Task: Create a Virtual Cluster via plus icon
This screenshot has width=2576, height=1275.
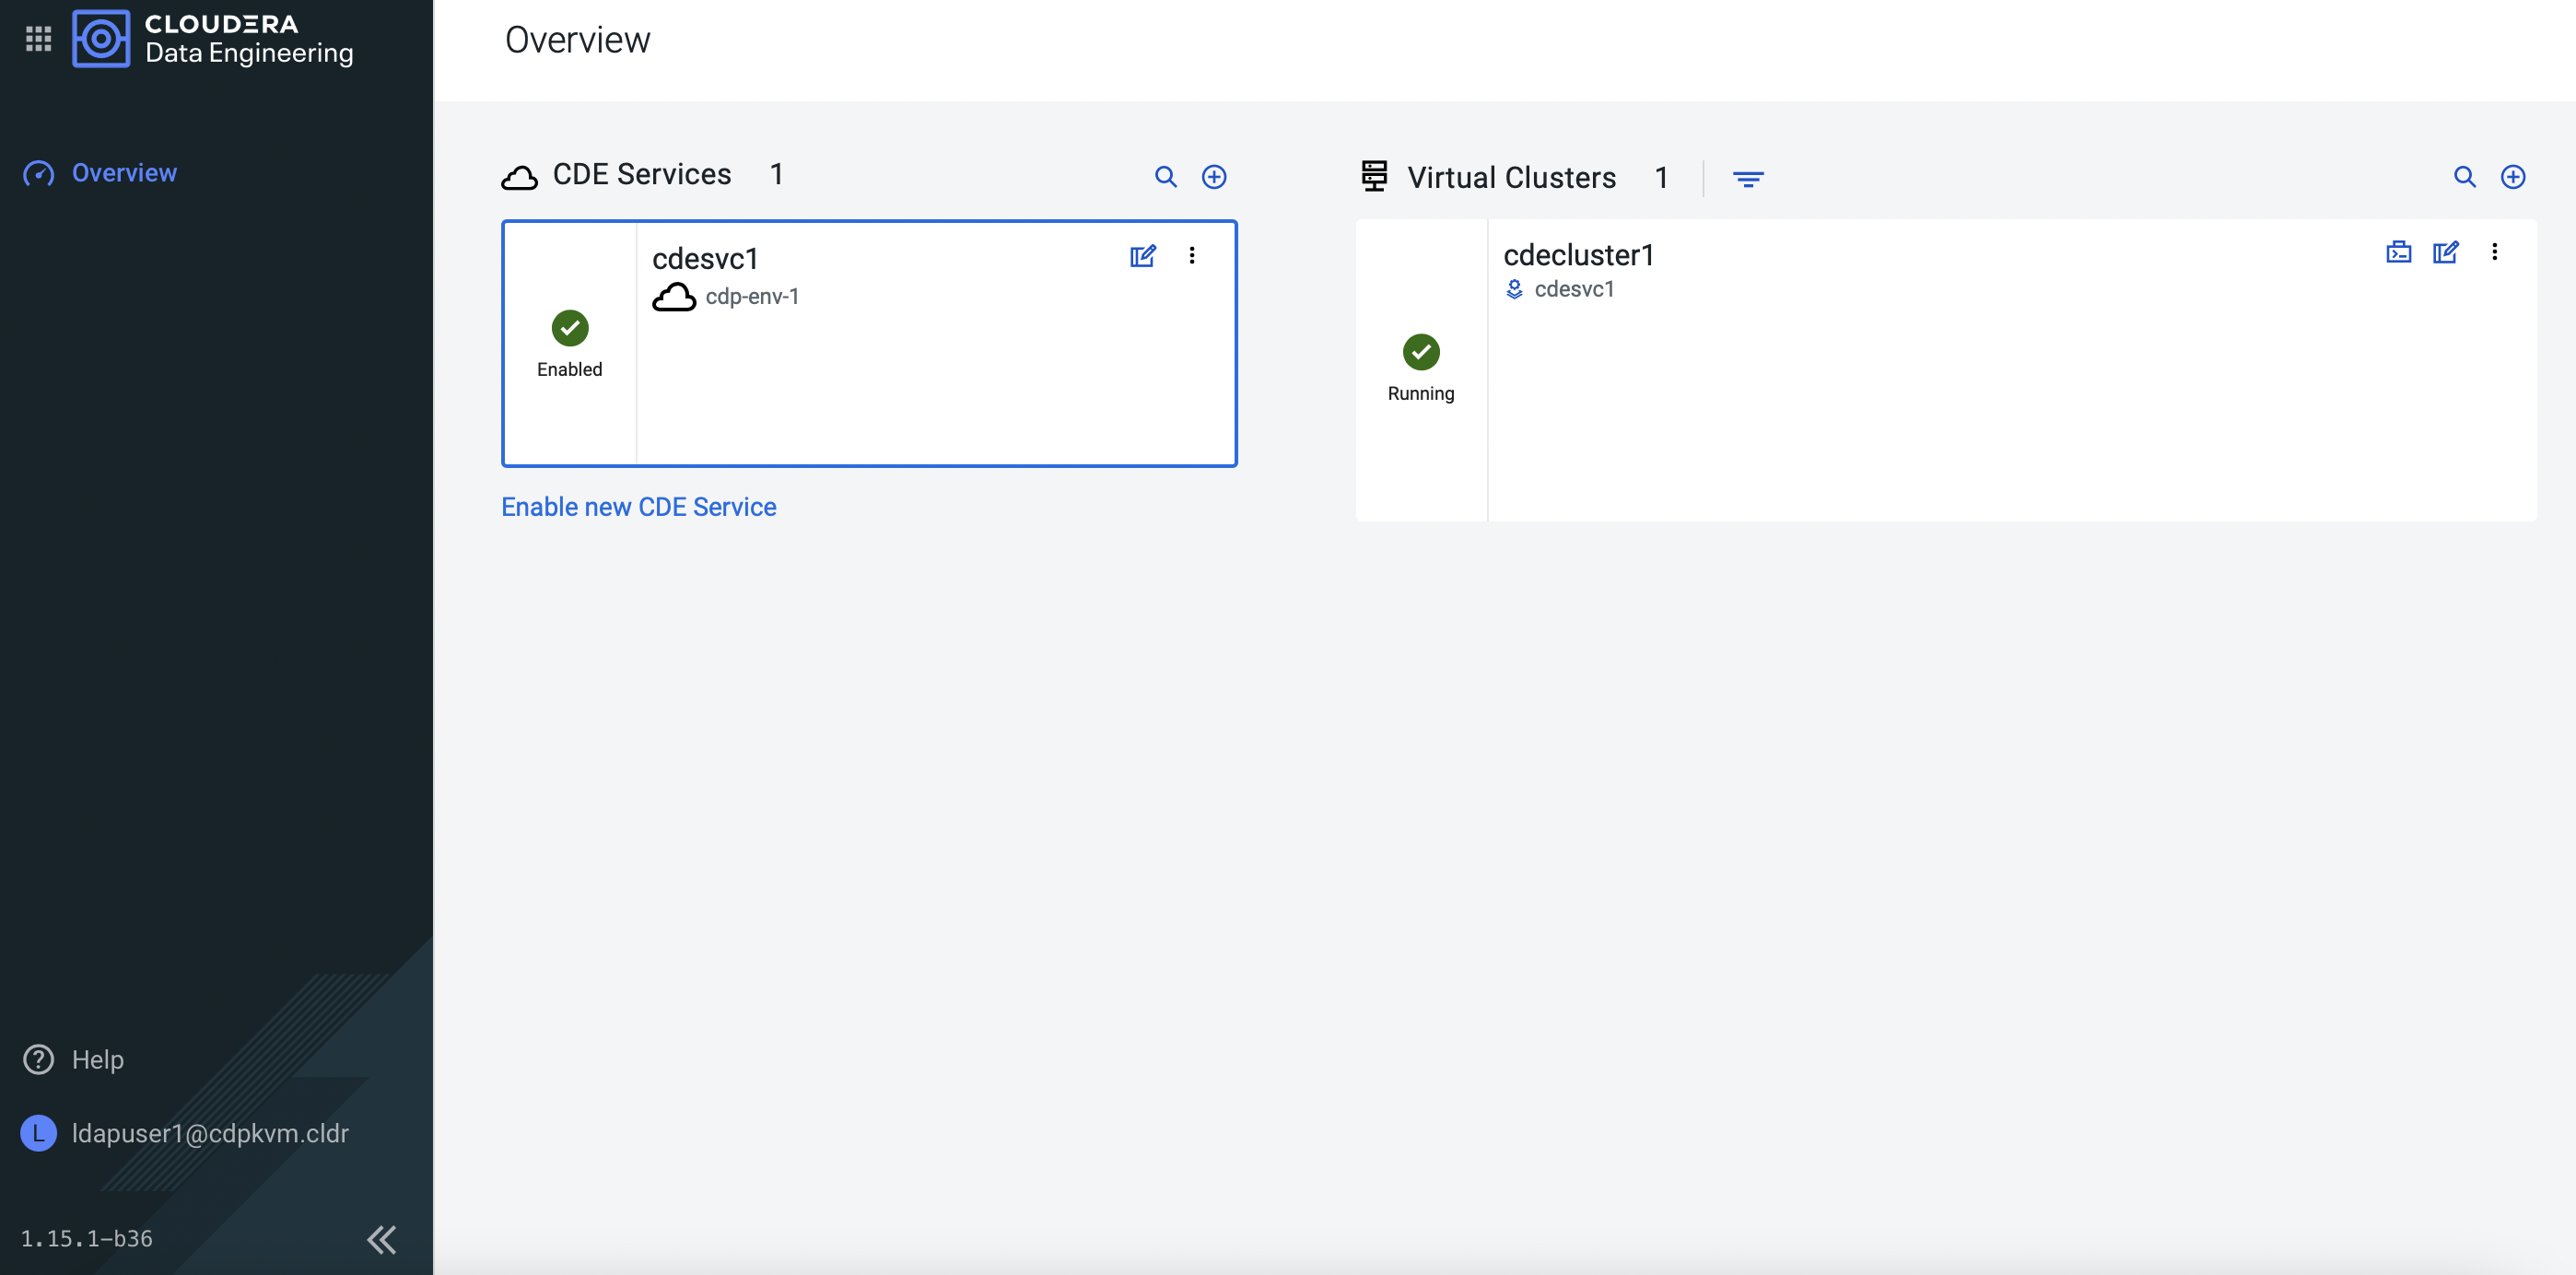Action: (x=2512, y=177)
